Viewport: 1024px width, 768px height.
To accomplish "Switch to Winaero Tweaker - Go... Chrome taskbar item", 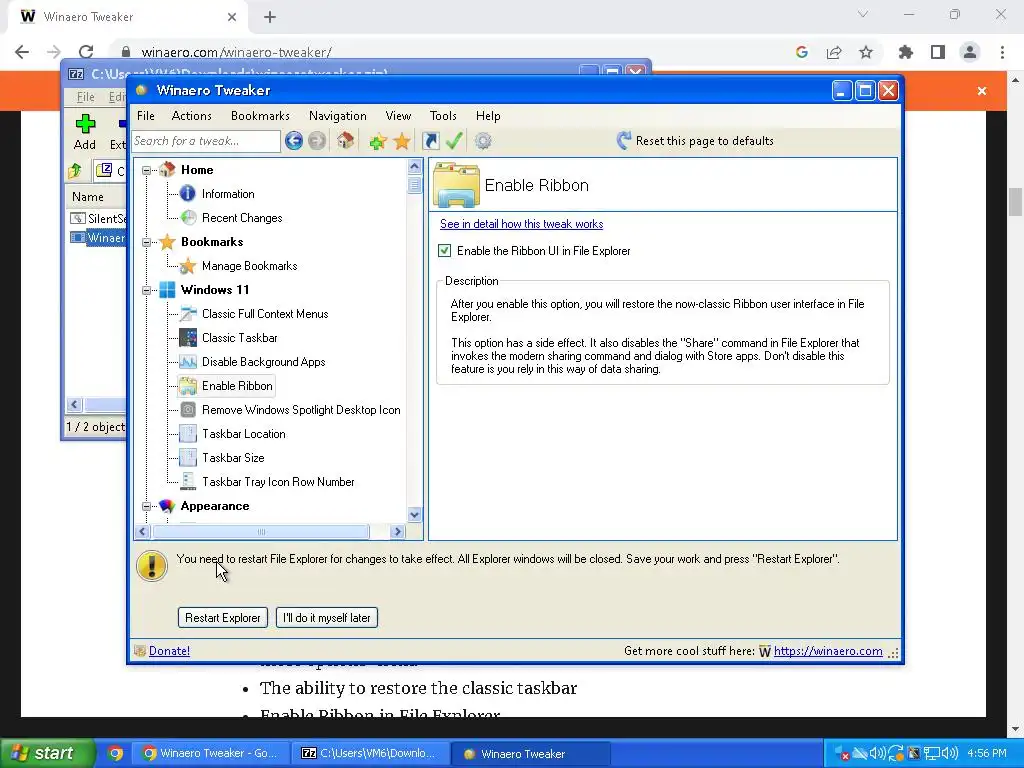I will [211, 754].
